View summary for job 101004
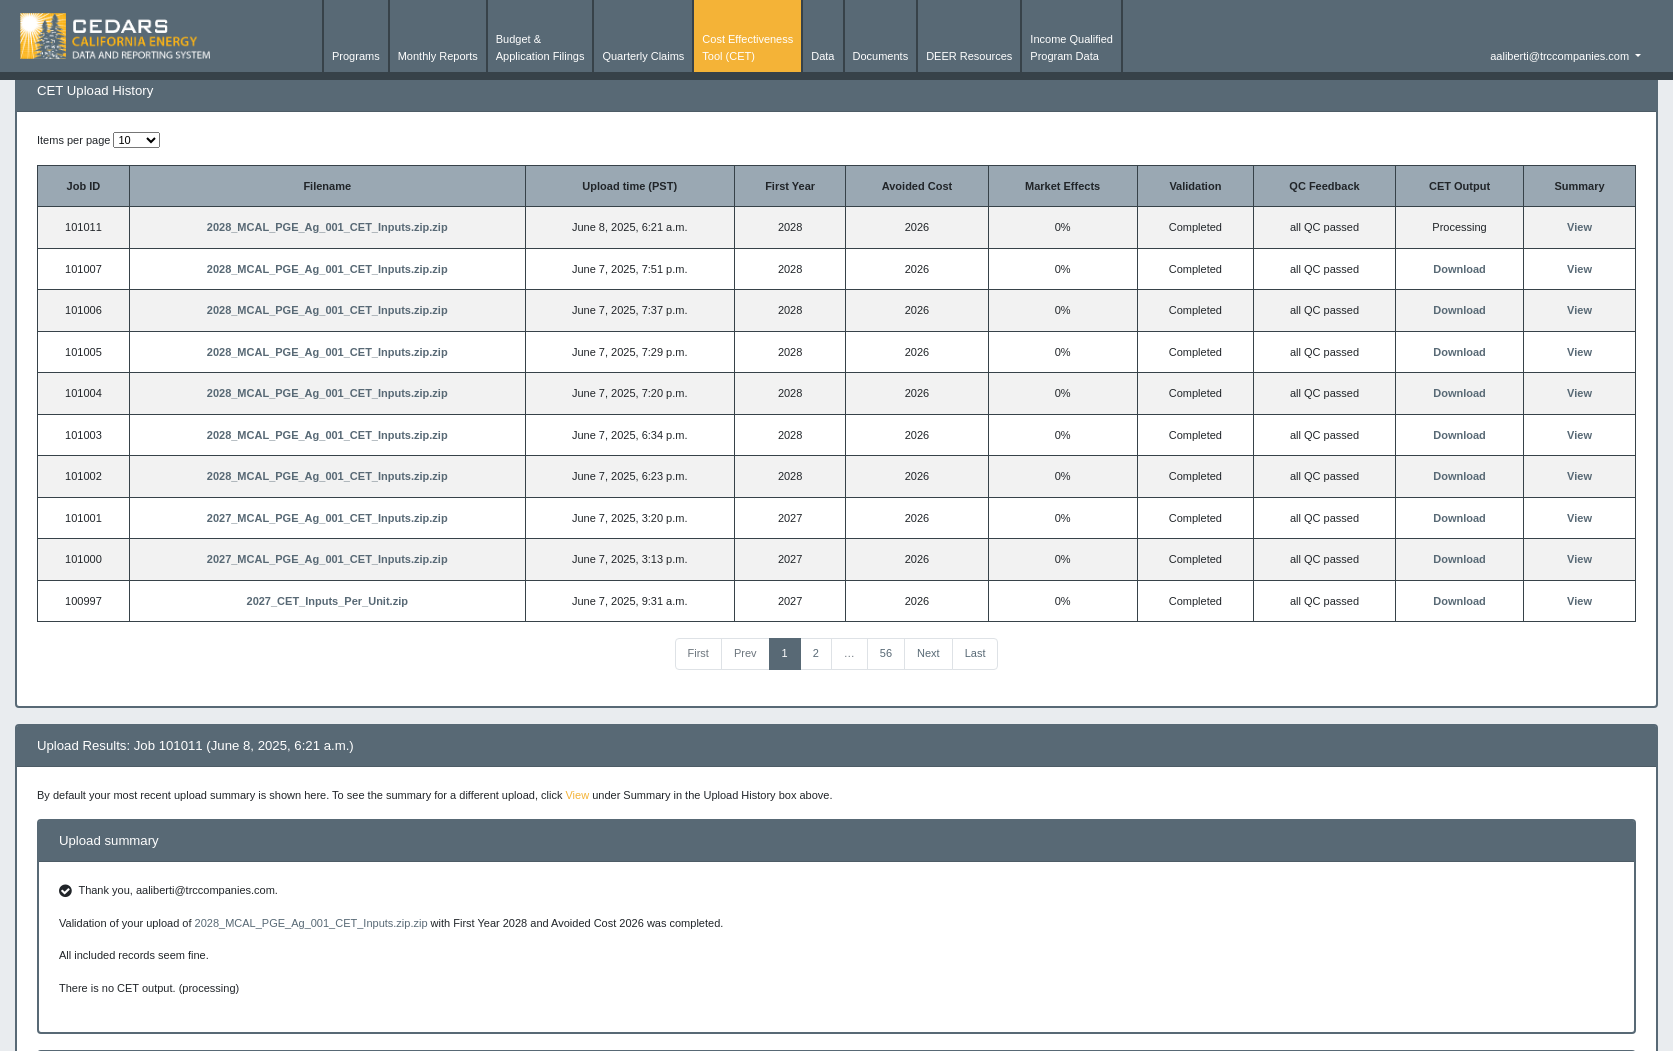 point(1578,393)
